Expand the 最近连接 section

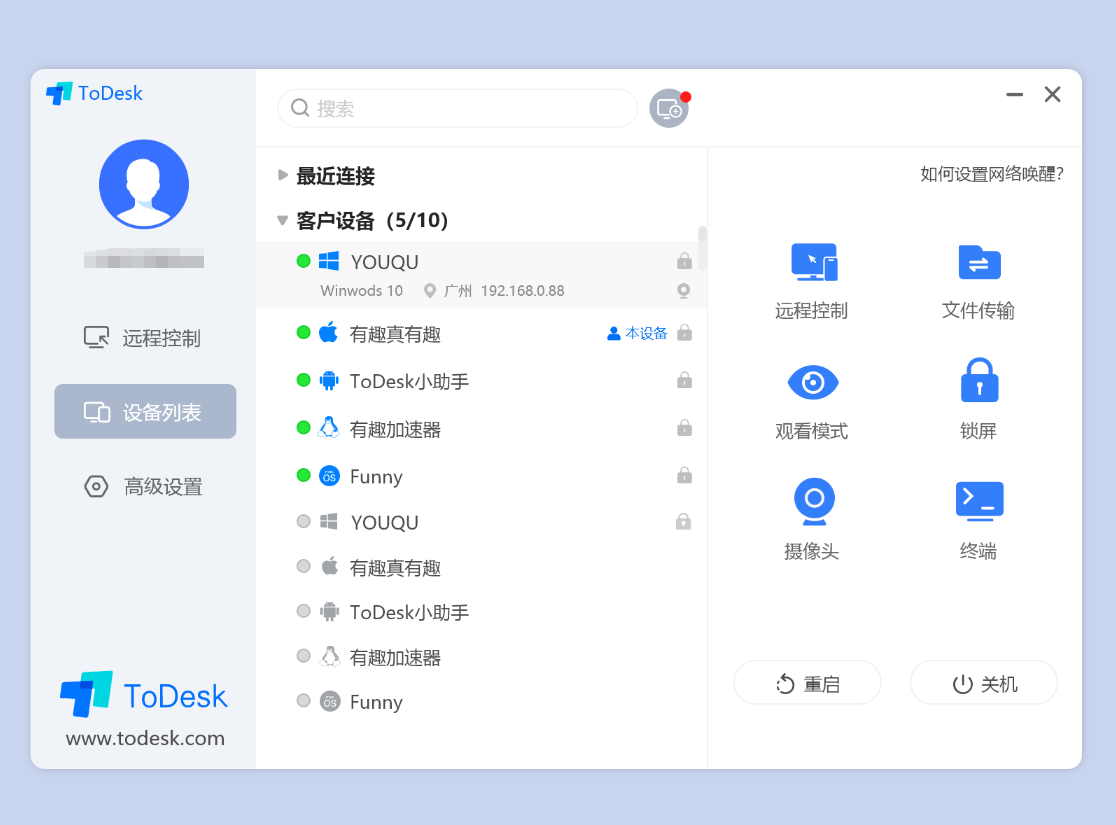pos(283,175)
